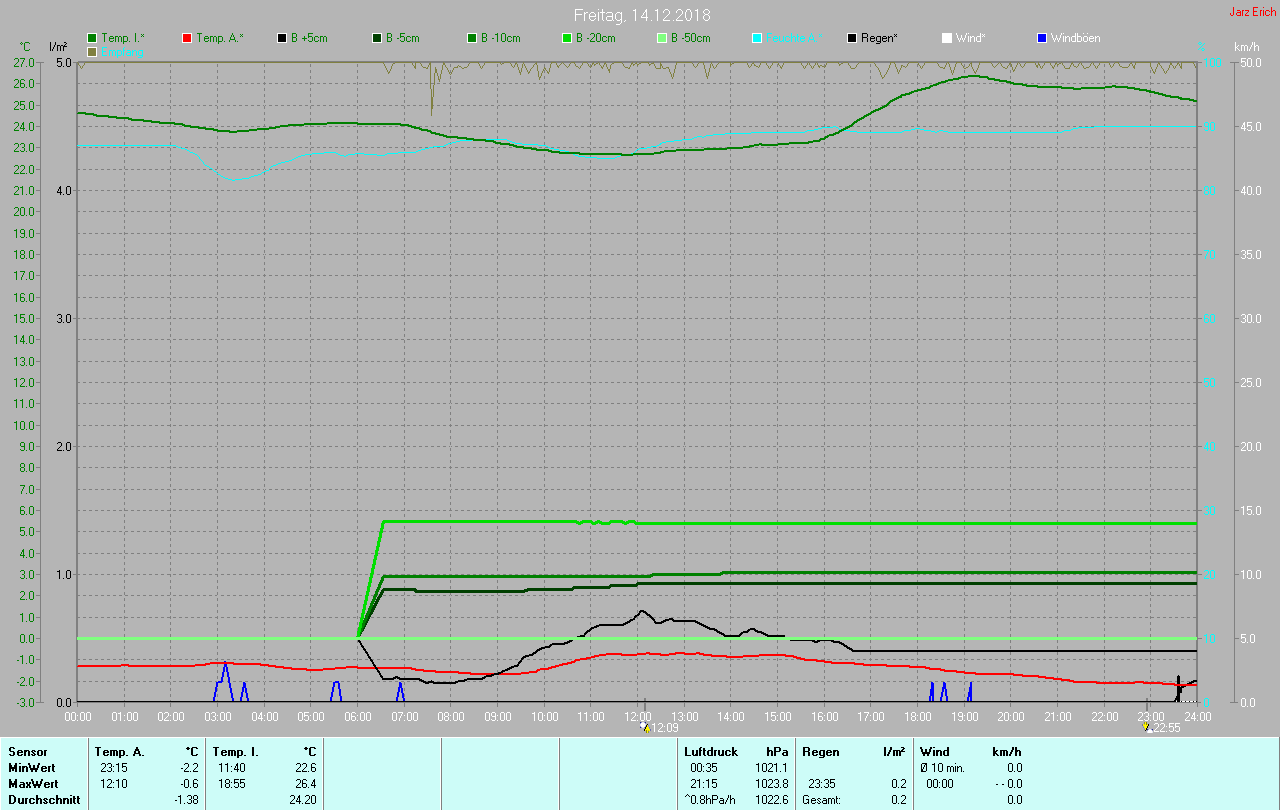Click the 12:00 label on time axis
Screen dimensions: 1280x810
(x=638, y=716)
